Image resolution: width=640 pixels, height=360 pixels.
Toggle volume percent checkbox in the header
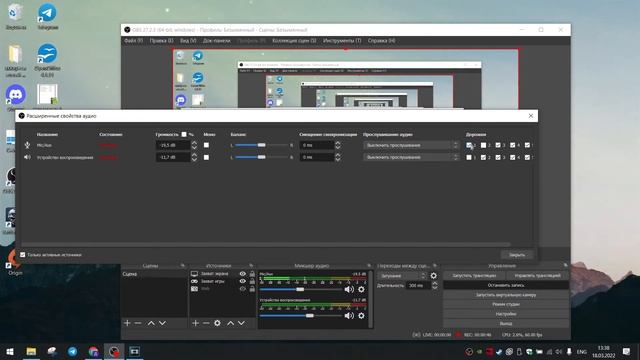coord(184,134)
